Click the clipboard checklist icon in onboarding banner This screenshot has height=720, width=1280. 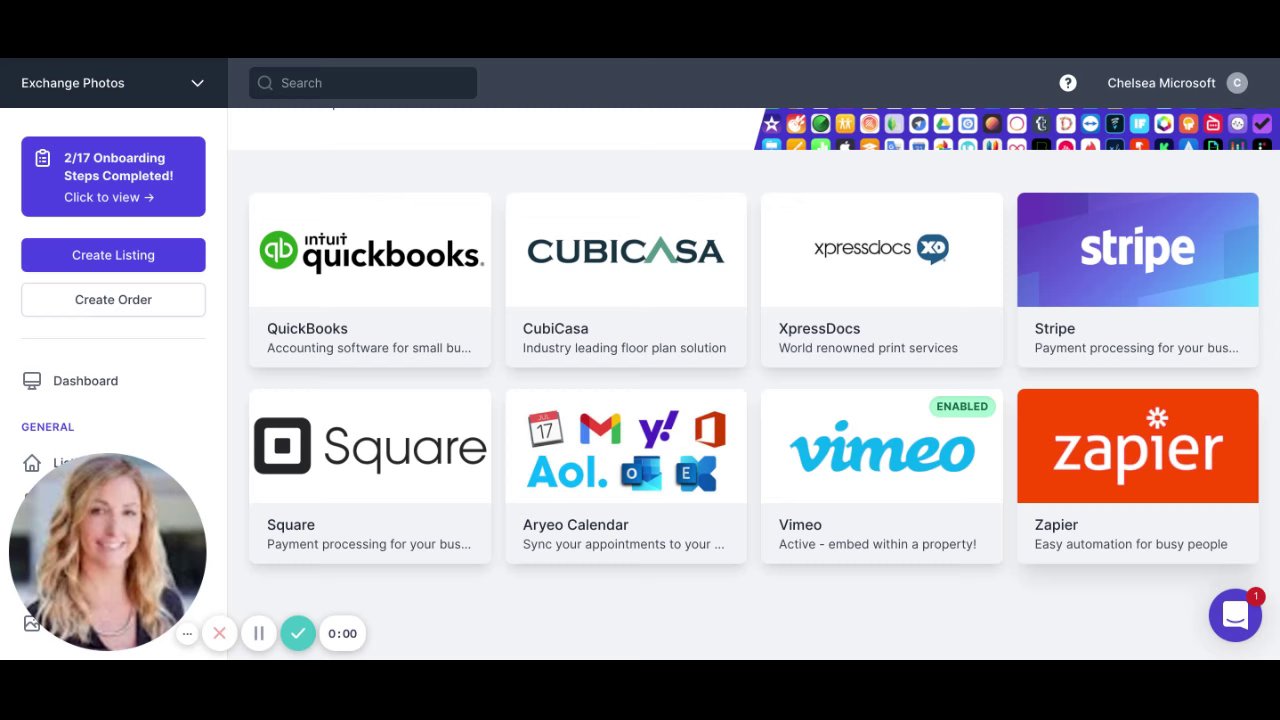(42, 158)
